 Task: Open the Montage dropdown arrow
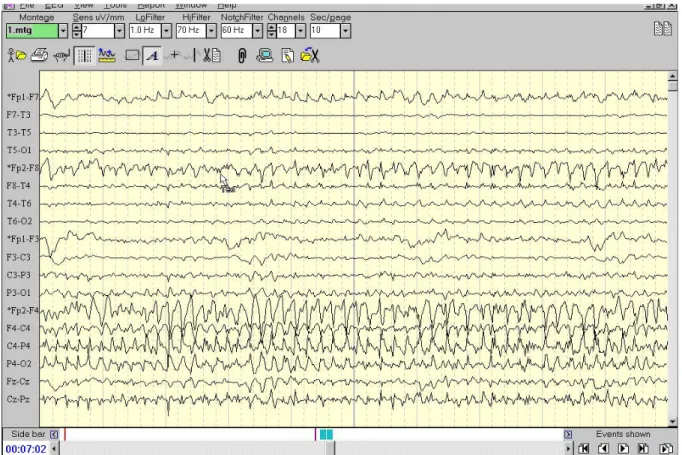coord(63,30)
